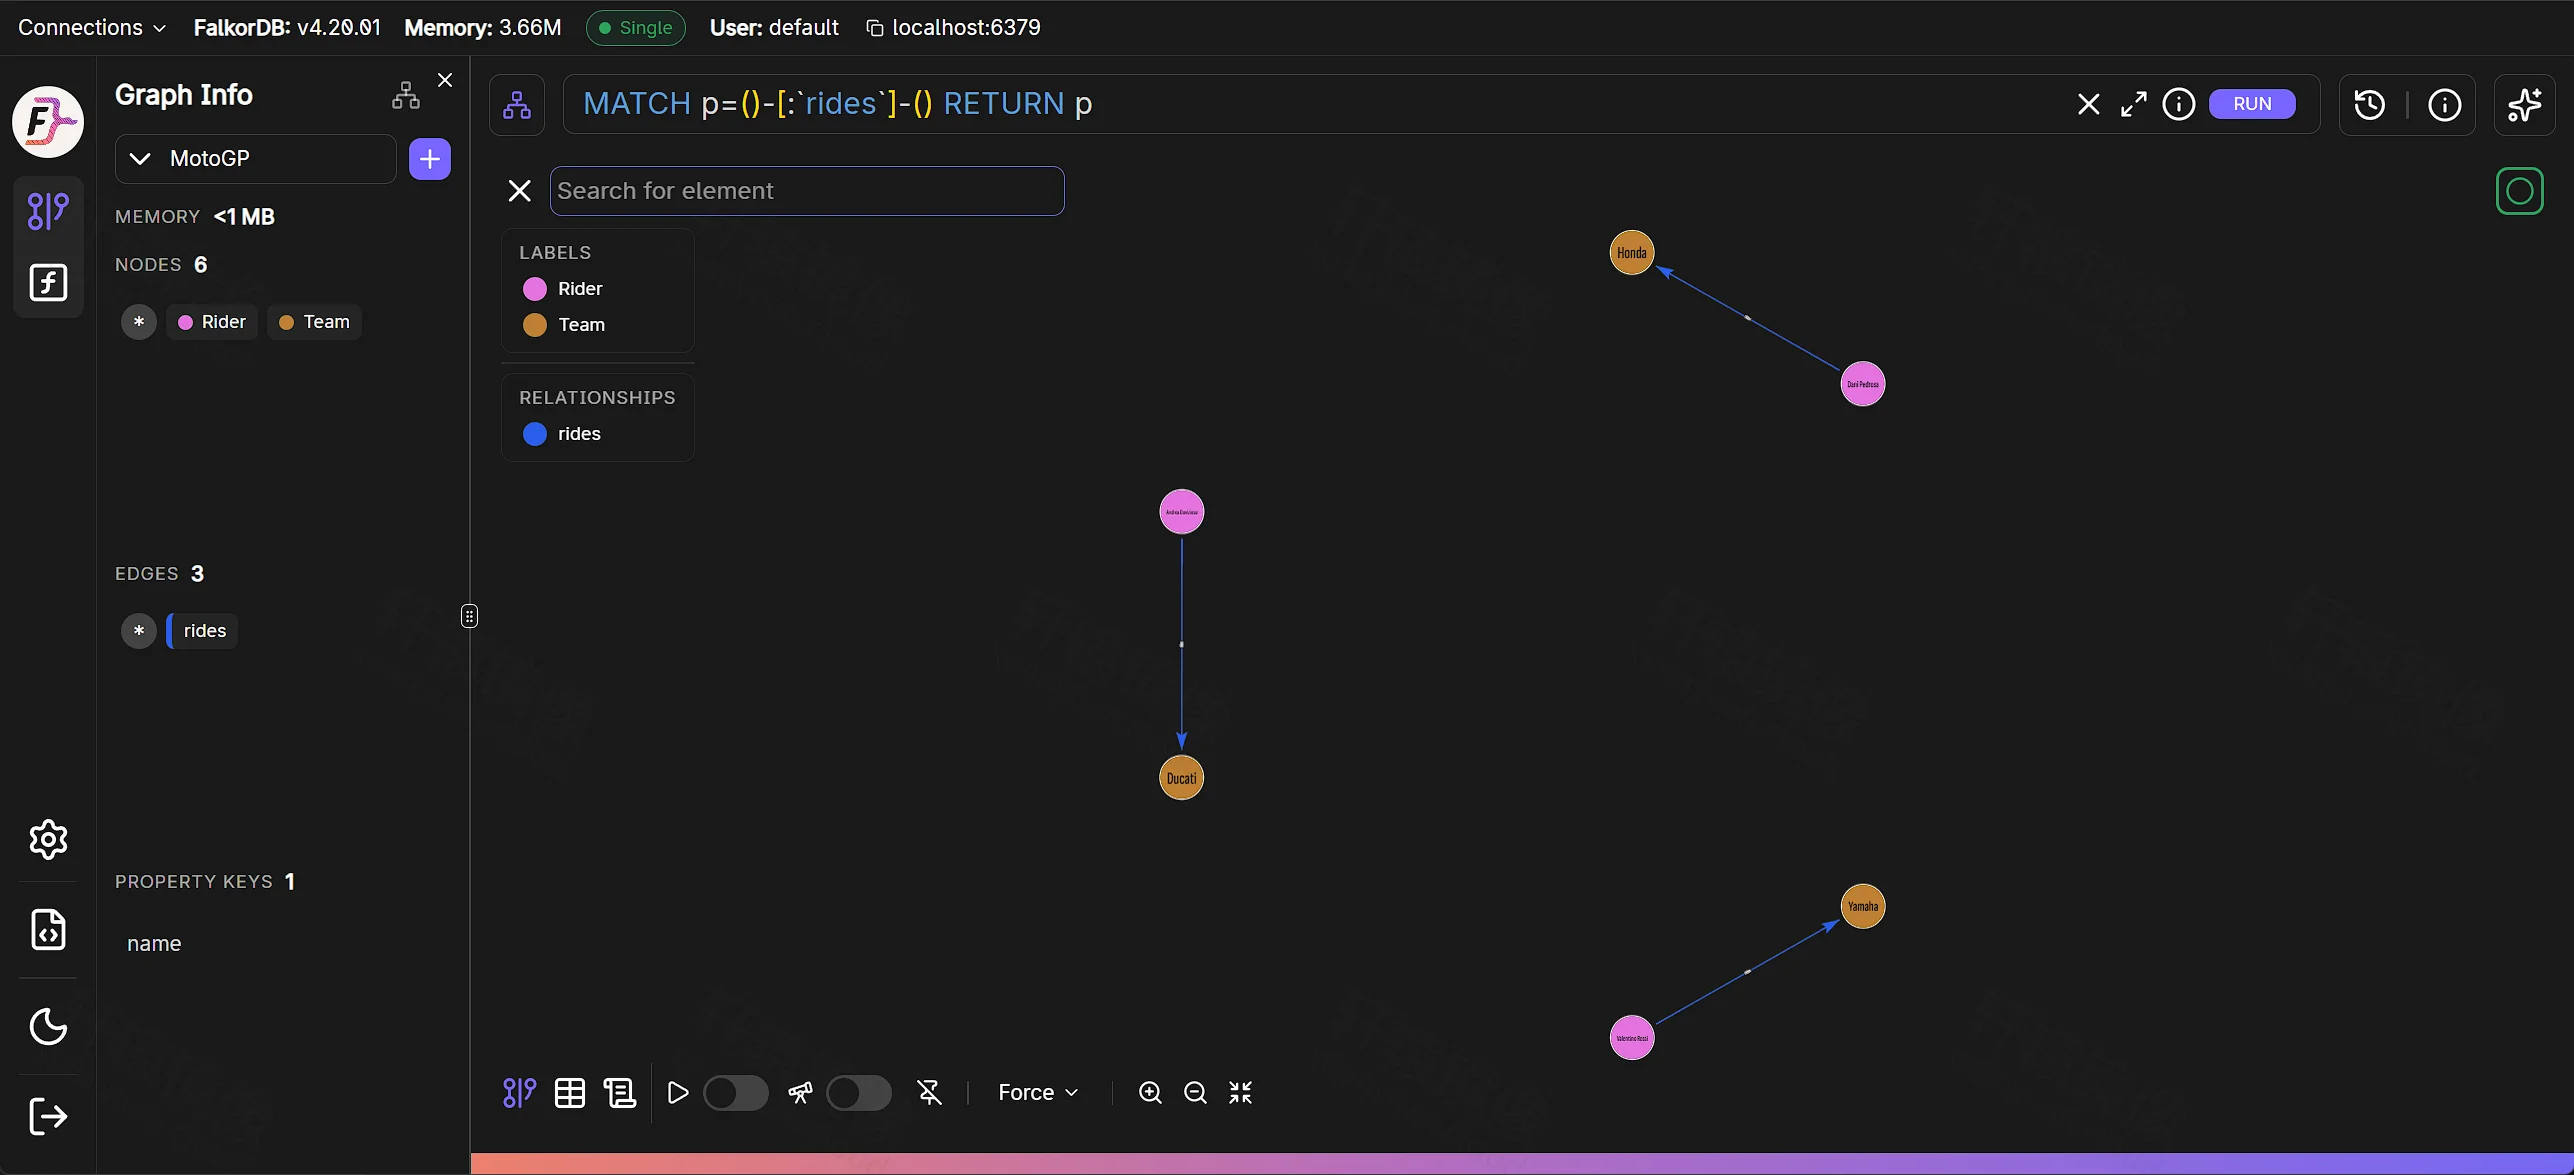
Task: Click into the Cypher query editor
Action: pos(1320,104)
